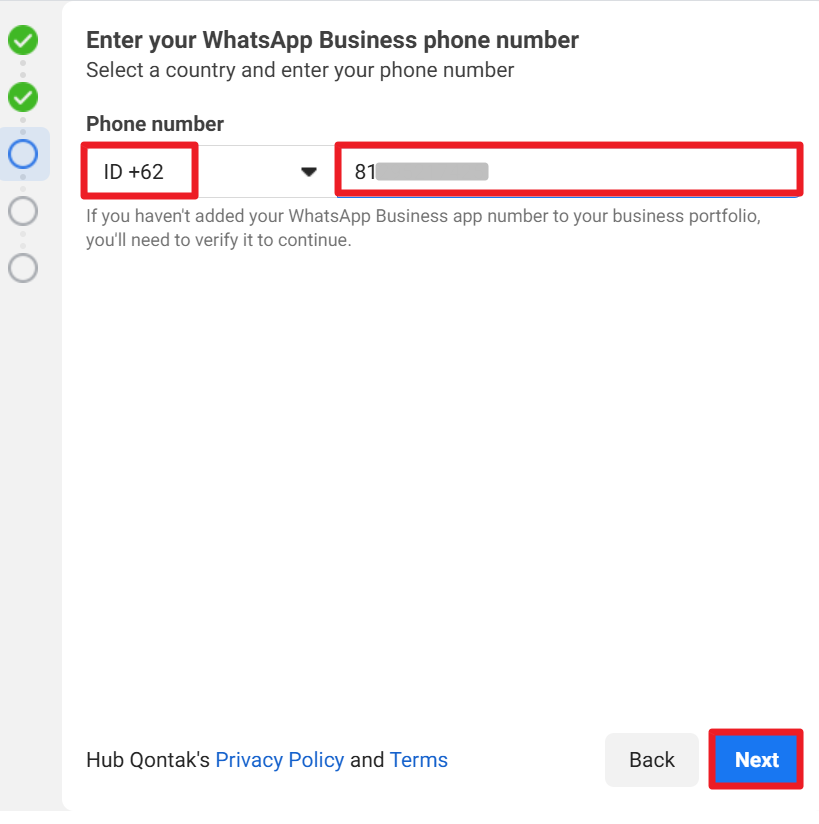Click the "Enter your WhatsApp Business phone number" heading
This screenshot has height=824, width=819.
tap(332, 41)
